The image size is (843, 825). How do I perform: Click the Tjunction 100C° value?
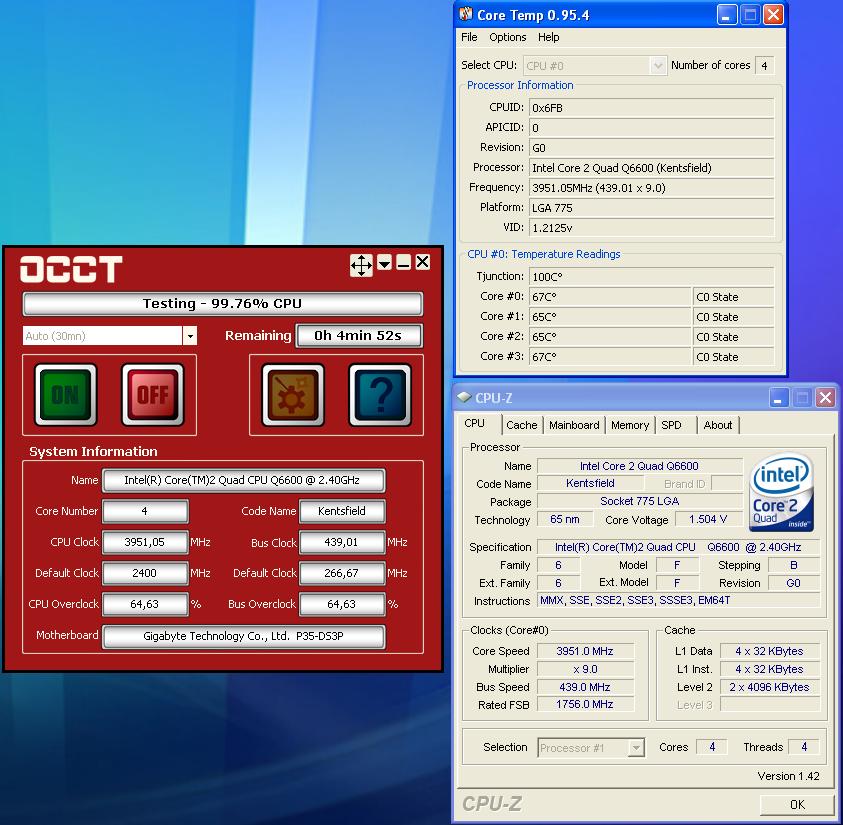(x=652, y=277)
